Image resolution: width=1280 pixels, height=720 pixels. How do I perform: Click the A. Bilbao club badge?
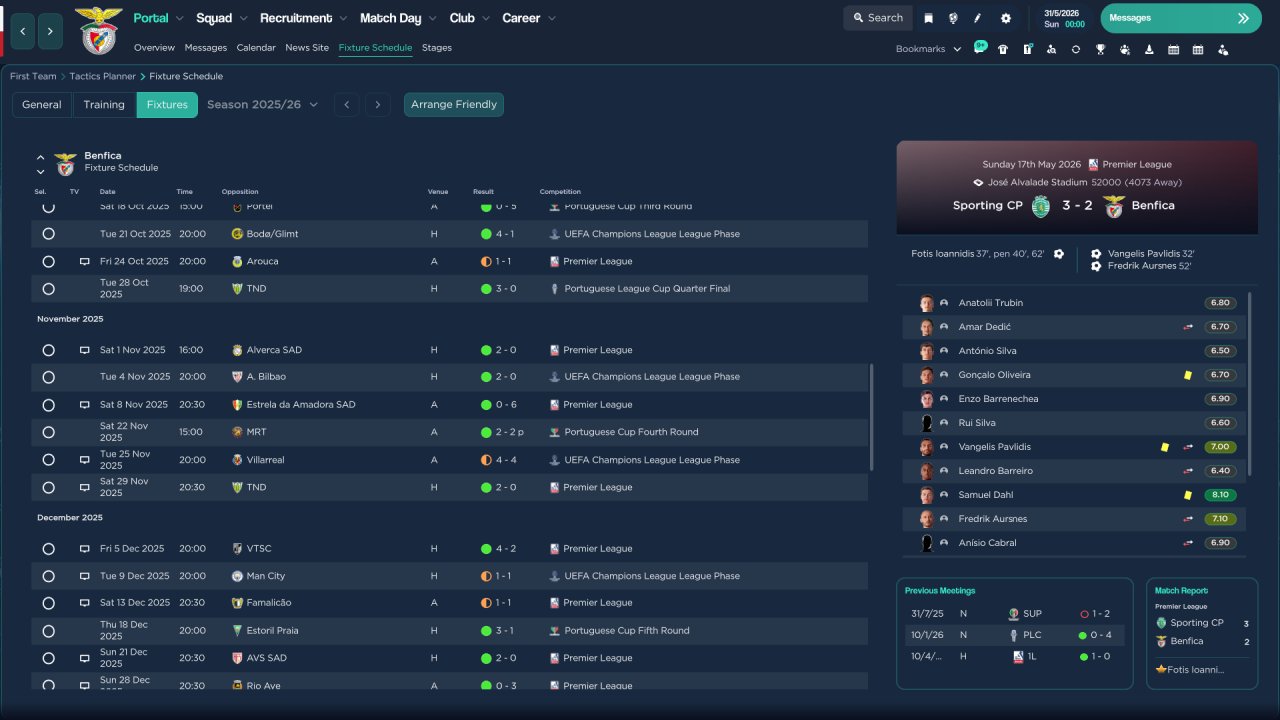[x=237, y=377]
